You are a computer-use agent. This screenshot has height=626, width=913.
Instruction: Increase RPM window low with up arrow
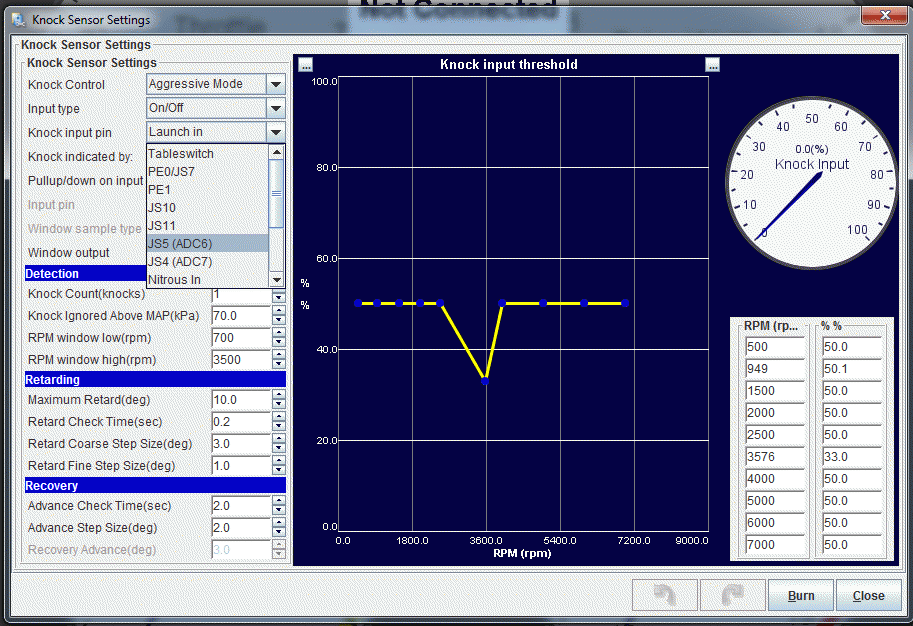pos(279,334)
